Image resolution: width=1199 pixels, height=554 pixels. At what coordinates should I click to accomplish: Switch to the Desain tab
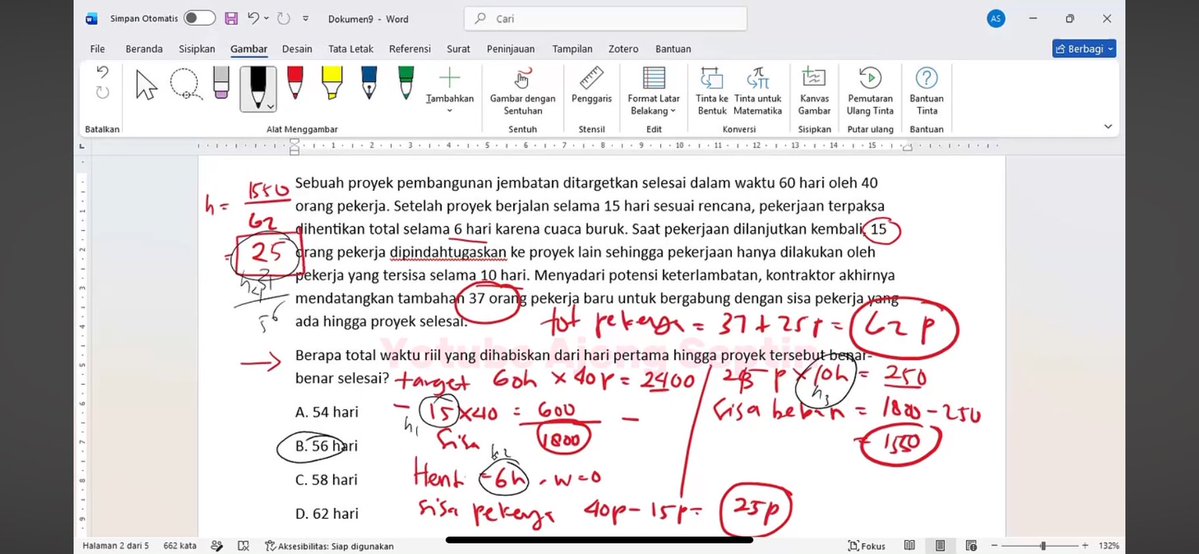tap(297, 49)
